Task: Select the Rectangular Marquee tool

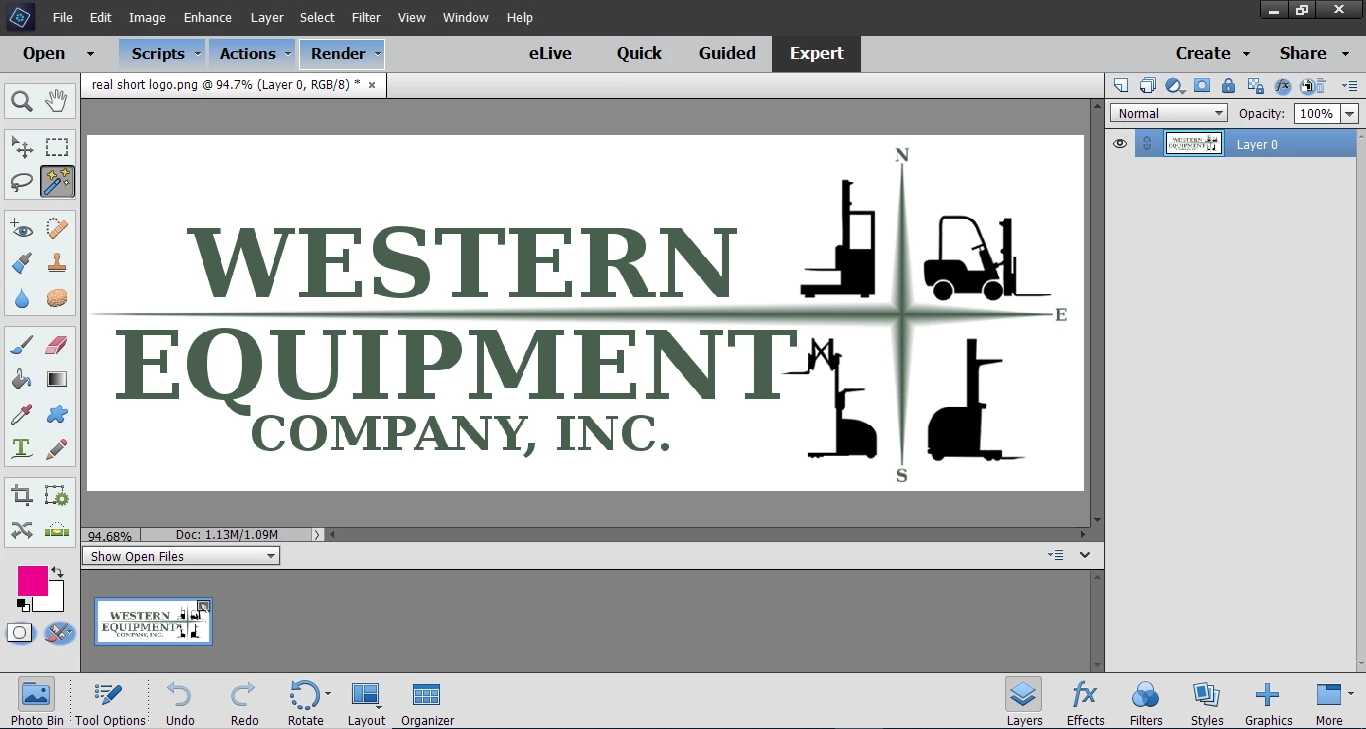Action: [57, 148]
